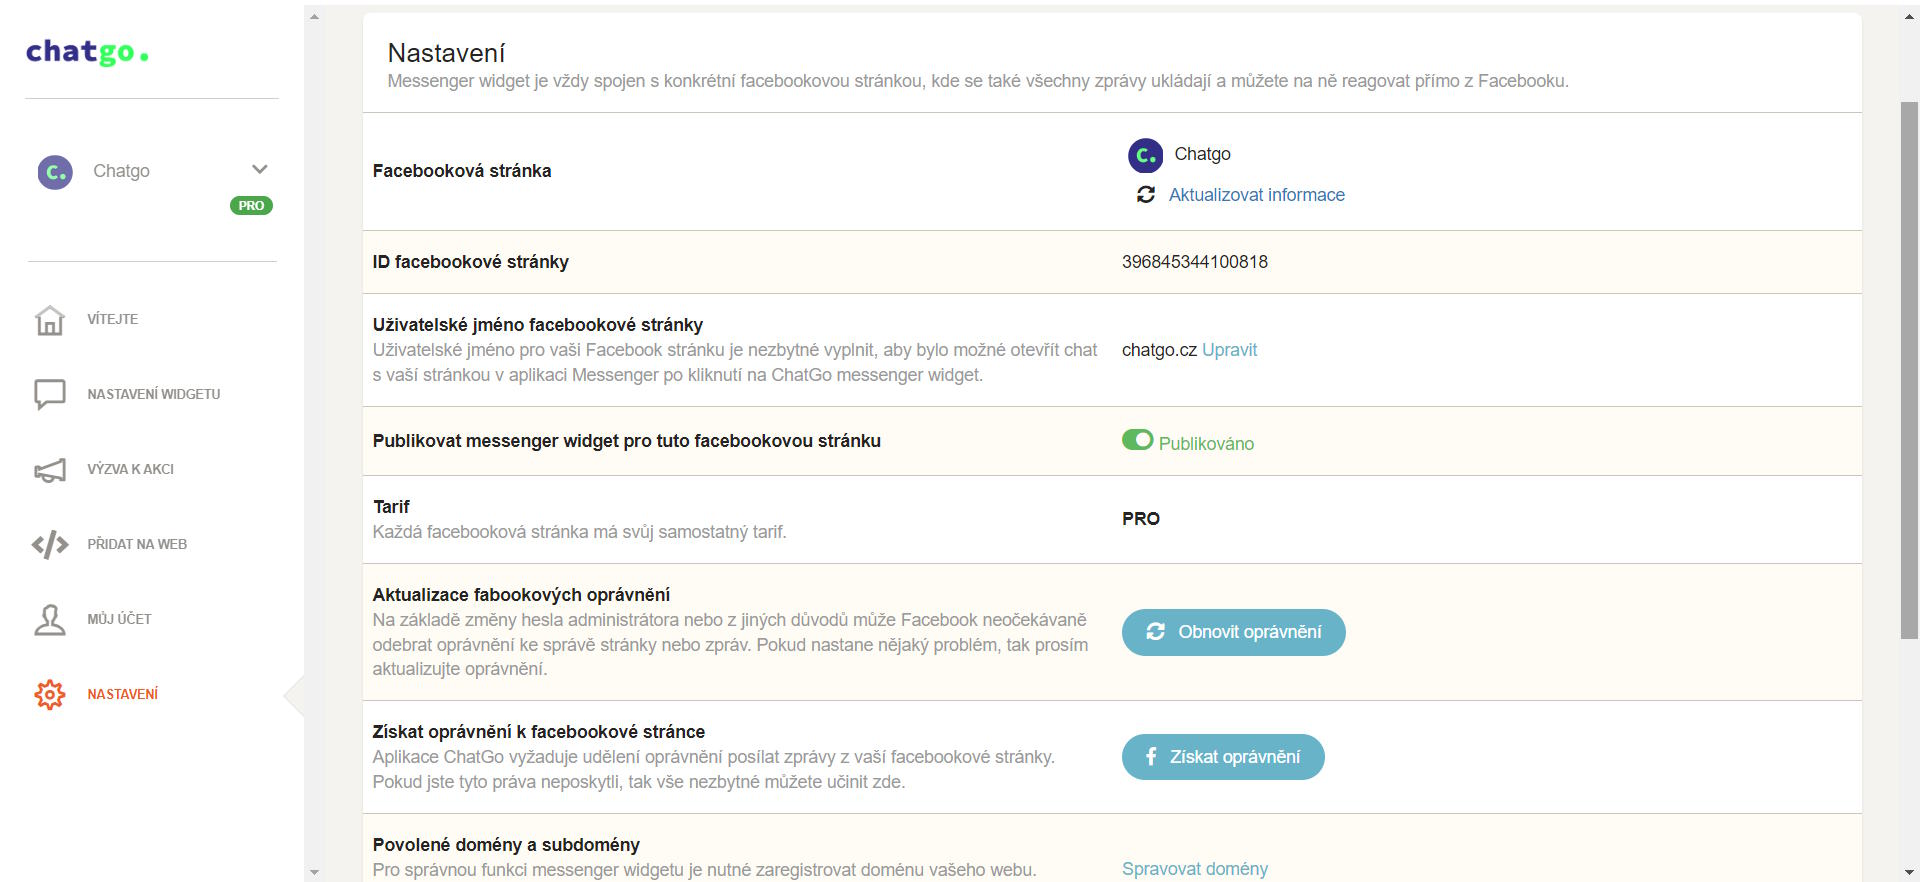Image resolution: width=1920 pixels, height=882 pixels.
Task: Click the scroll down arrow of page scrollbar
Action: tap(1909, 872)
